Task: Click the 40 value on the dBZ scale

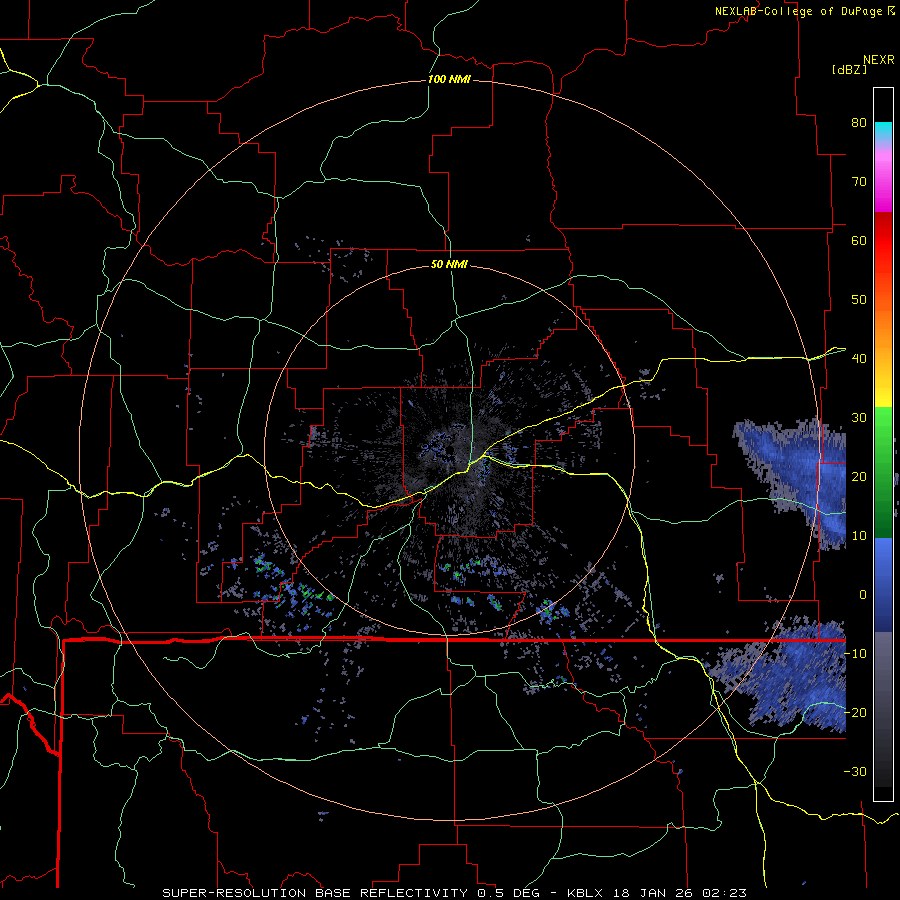Action: [859, 359]
